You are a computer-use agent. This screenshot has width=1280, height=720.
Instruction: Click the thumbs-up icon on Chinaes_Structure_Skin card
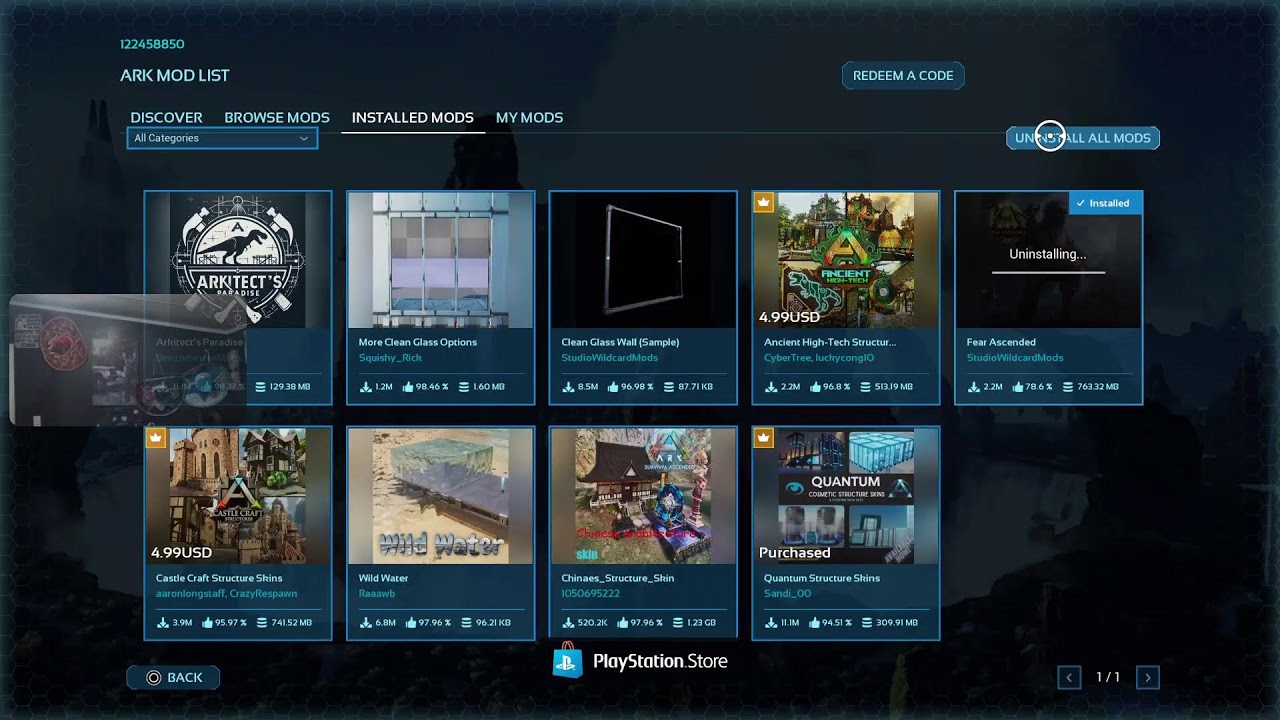coord(623,623)
